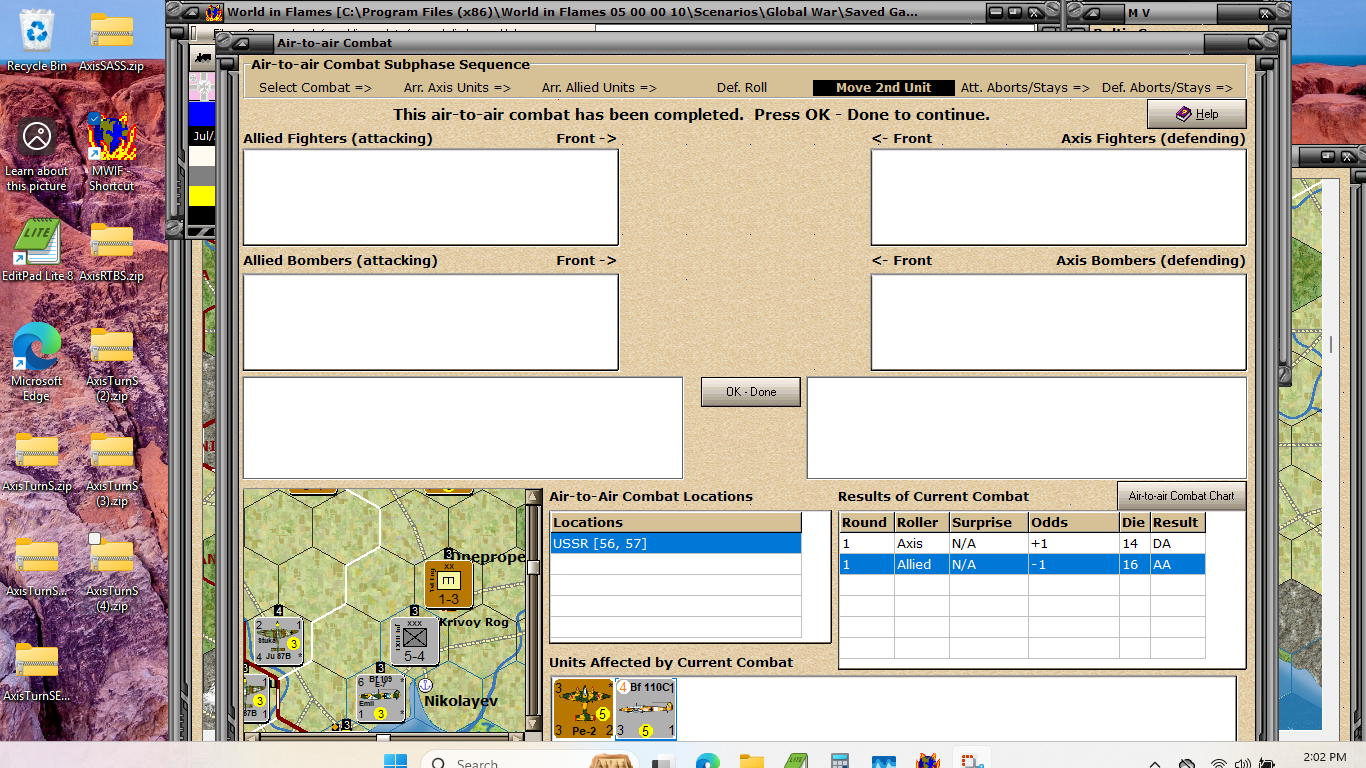Click the locomotive icon in the side panel

(202, 58)
